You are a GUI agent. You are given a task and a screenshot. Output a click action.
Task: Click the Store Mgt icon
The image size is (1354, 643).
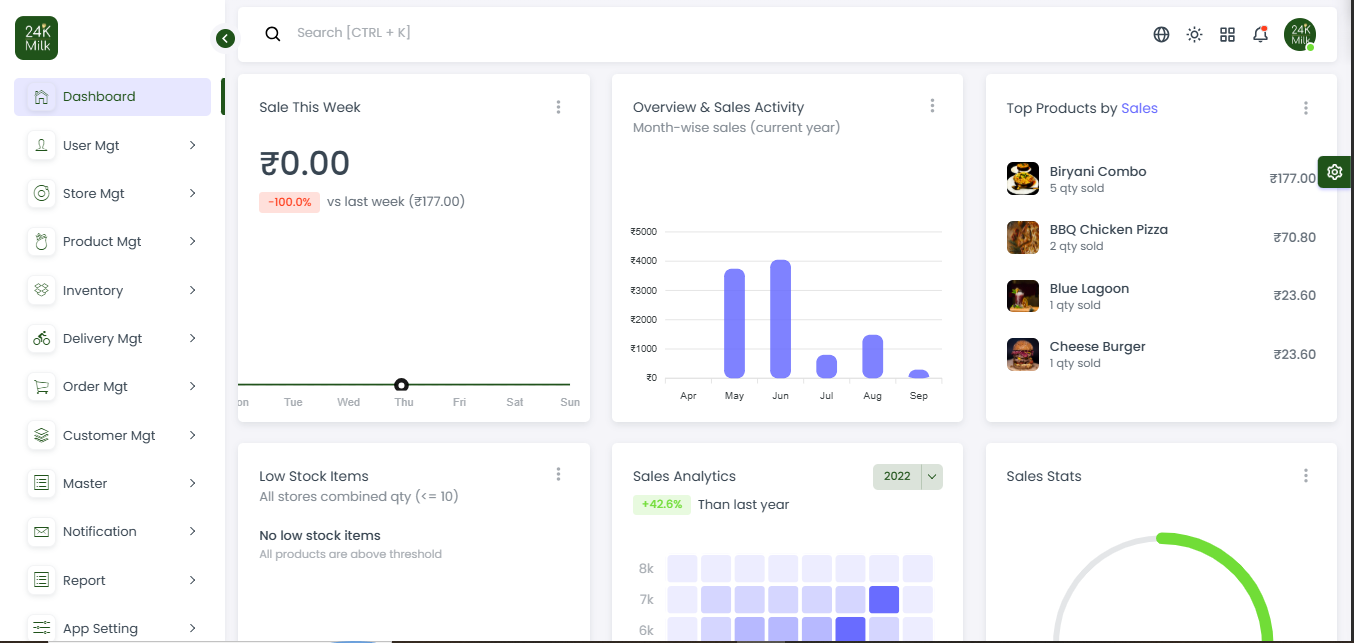click(x=41, y=193)
